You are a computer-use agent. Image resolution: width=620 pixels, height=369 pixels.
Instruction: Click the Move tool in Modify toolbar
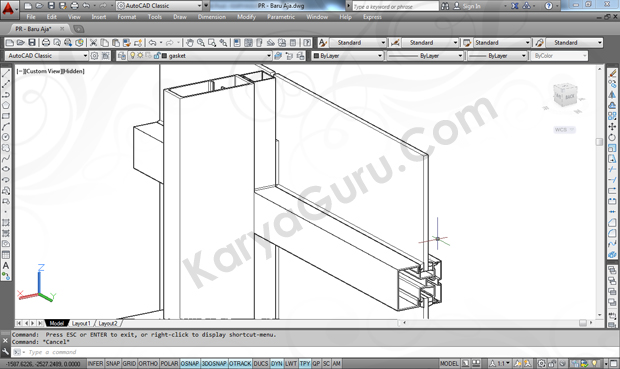click(612, 127)
